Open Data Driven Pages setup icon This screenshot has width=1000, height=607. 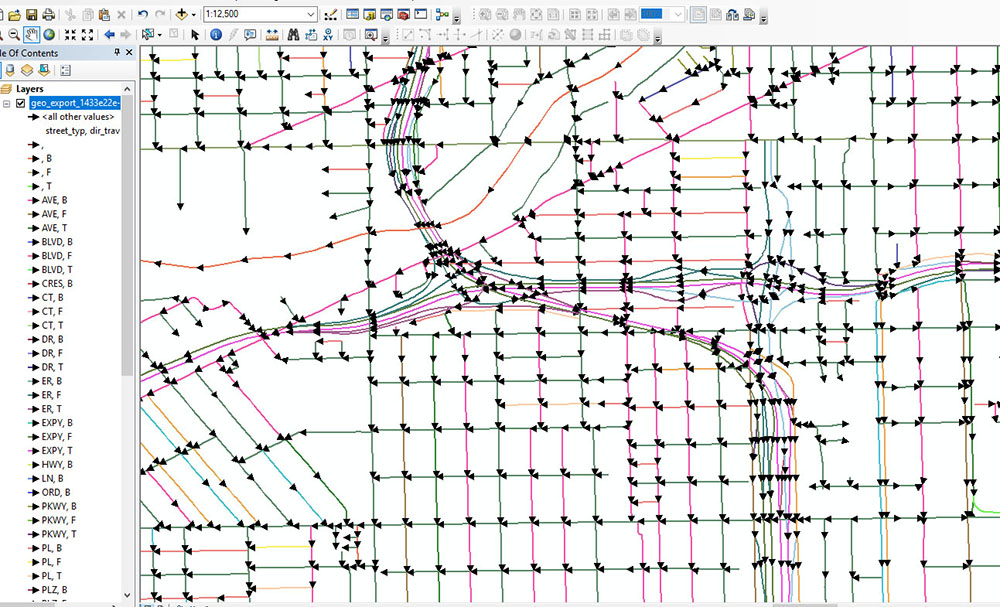(x=749, y=14)
